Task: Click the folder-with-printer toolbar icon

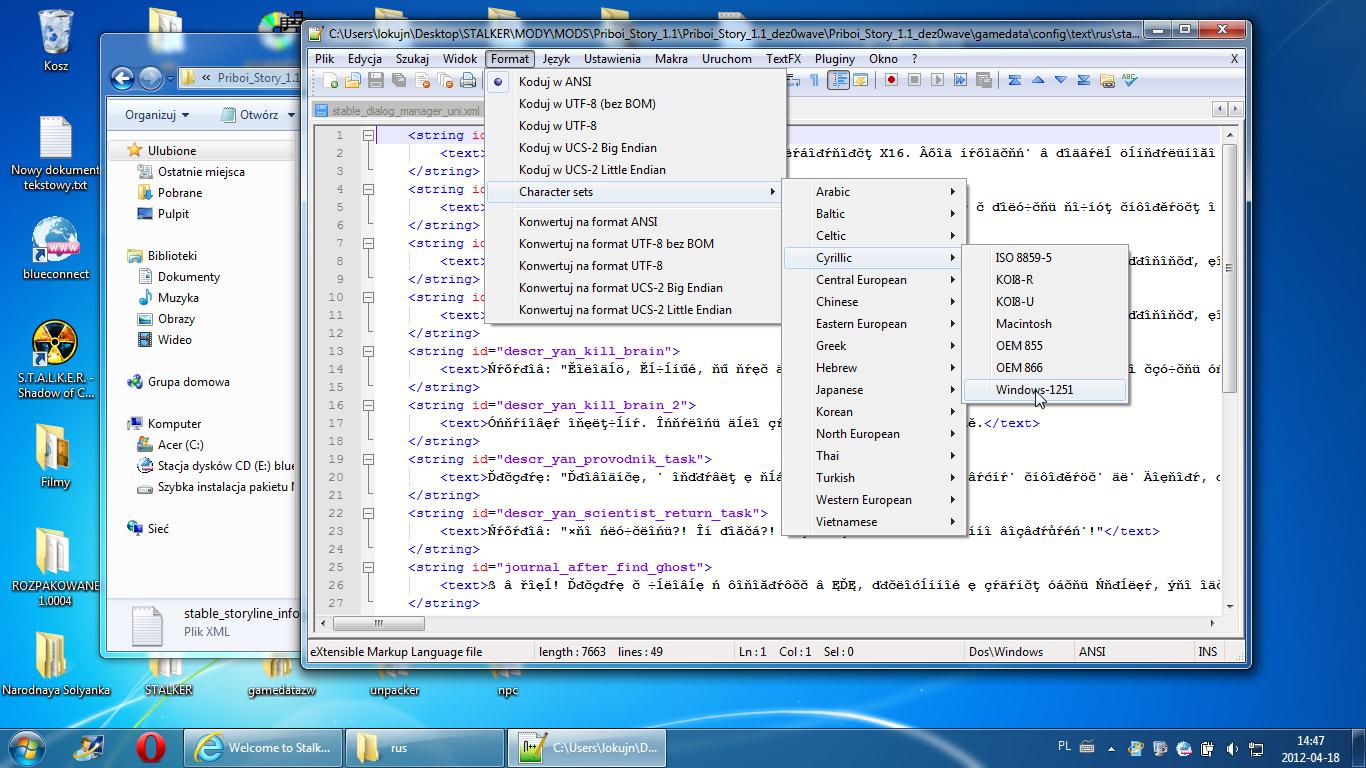Action: (1107, 80)
